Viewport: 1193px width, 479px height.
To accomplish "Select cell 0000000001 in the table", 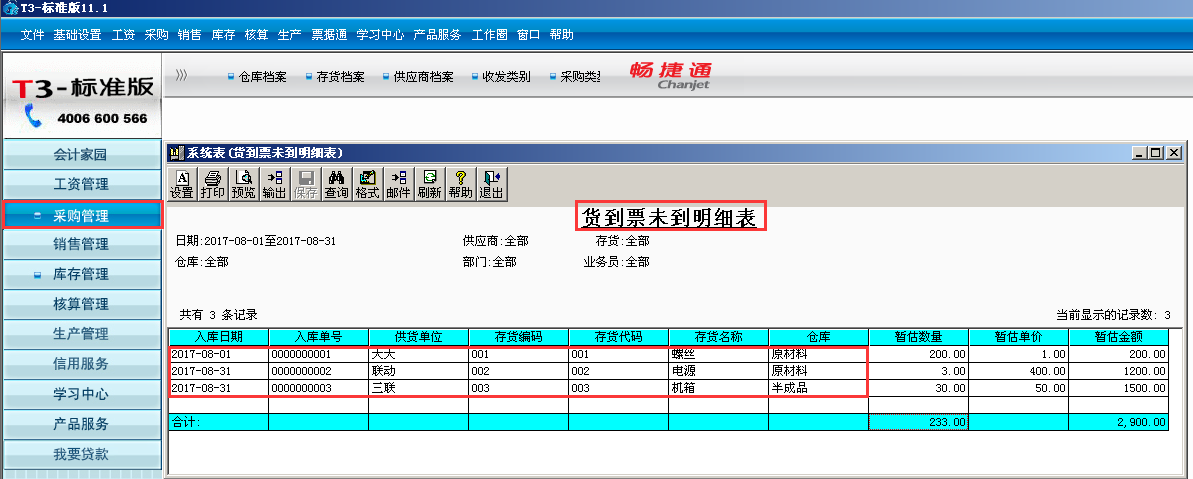I will pos(318,354).
